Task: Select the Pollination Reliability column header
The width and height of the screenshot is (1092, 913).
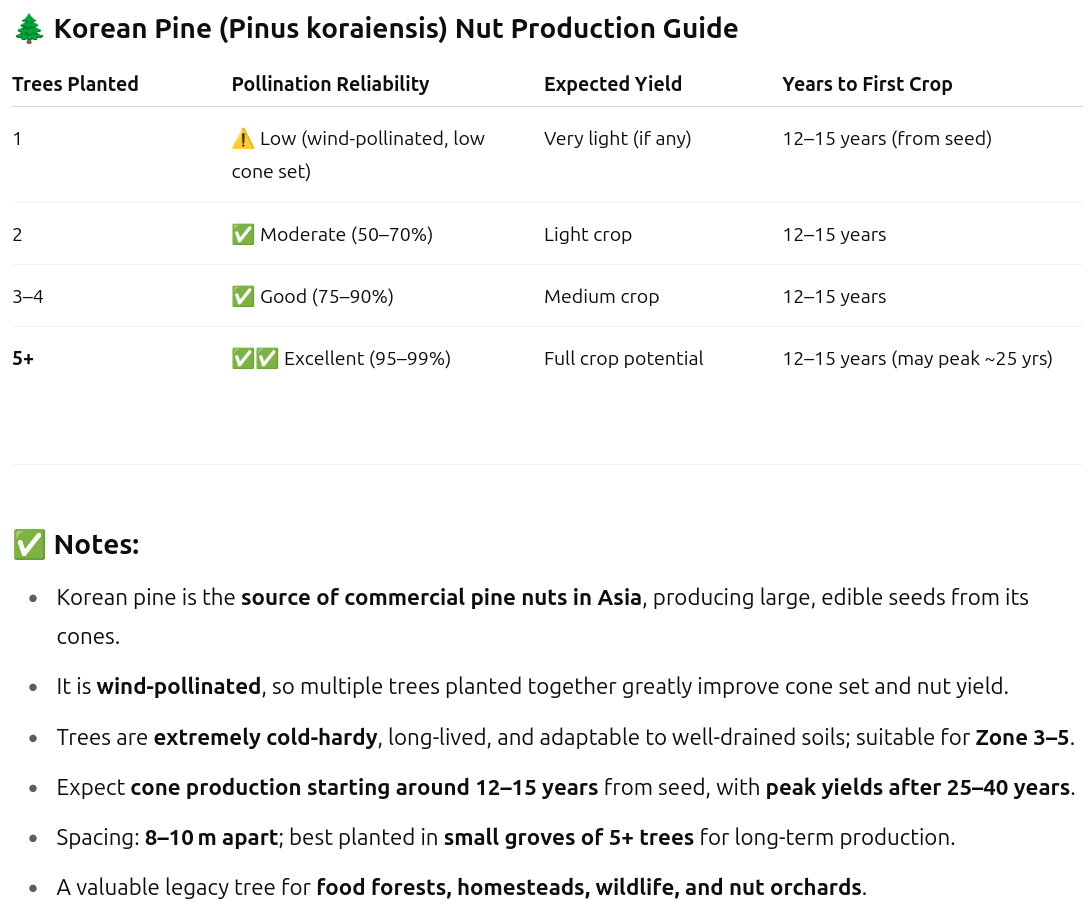Action: click(x=330, y=84)
